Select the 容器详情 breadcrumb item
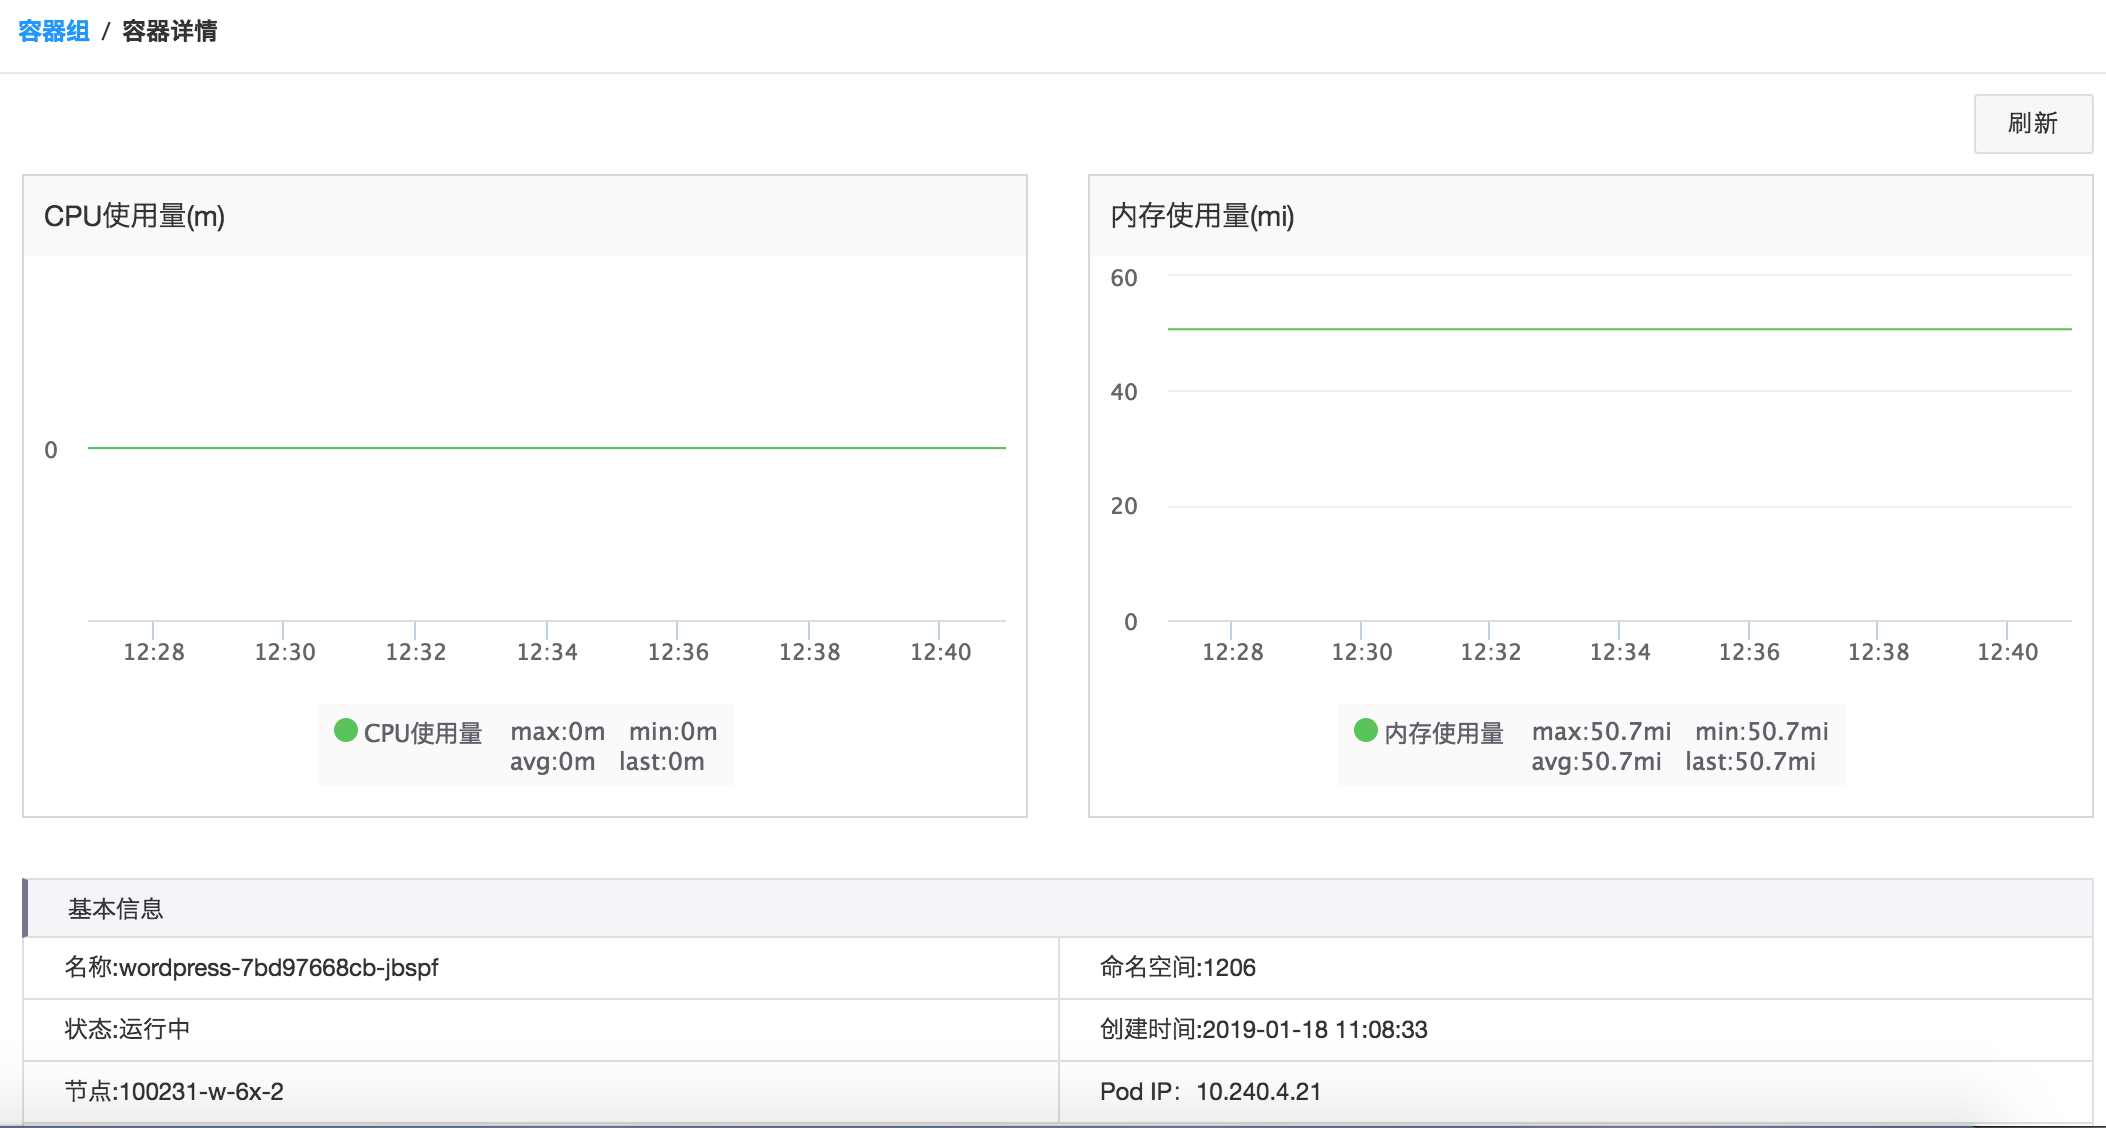The height and width of the screenshot is (1128, 2106). coord(171,31)
